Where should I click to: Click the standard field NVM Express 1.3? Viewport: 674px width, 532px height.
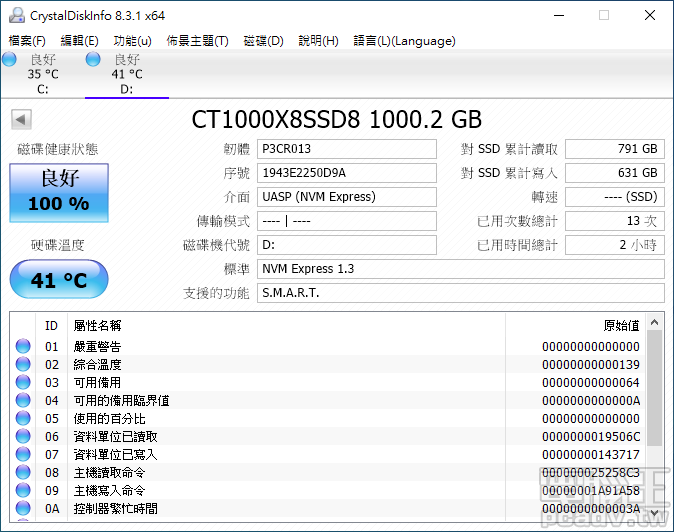coord(461,269)
